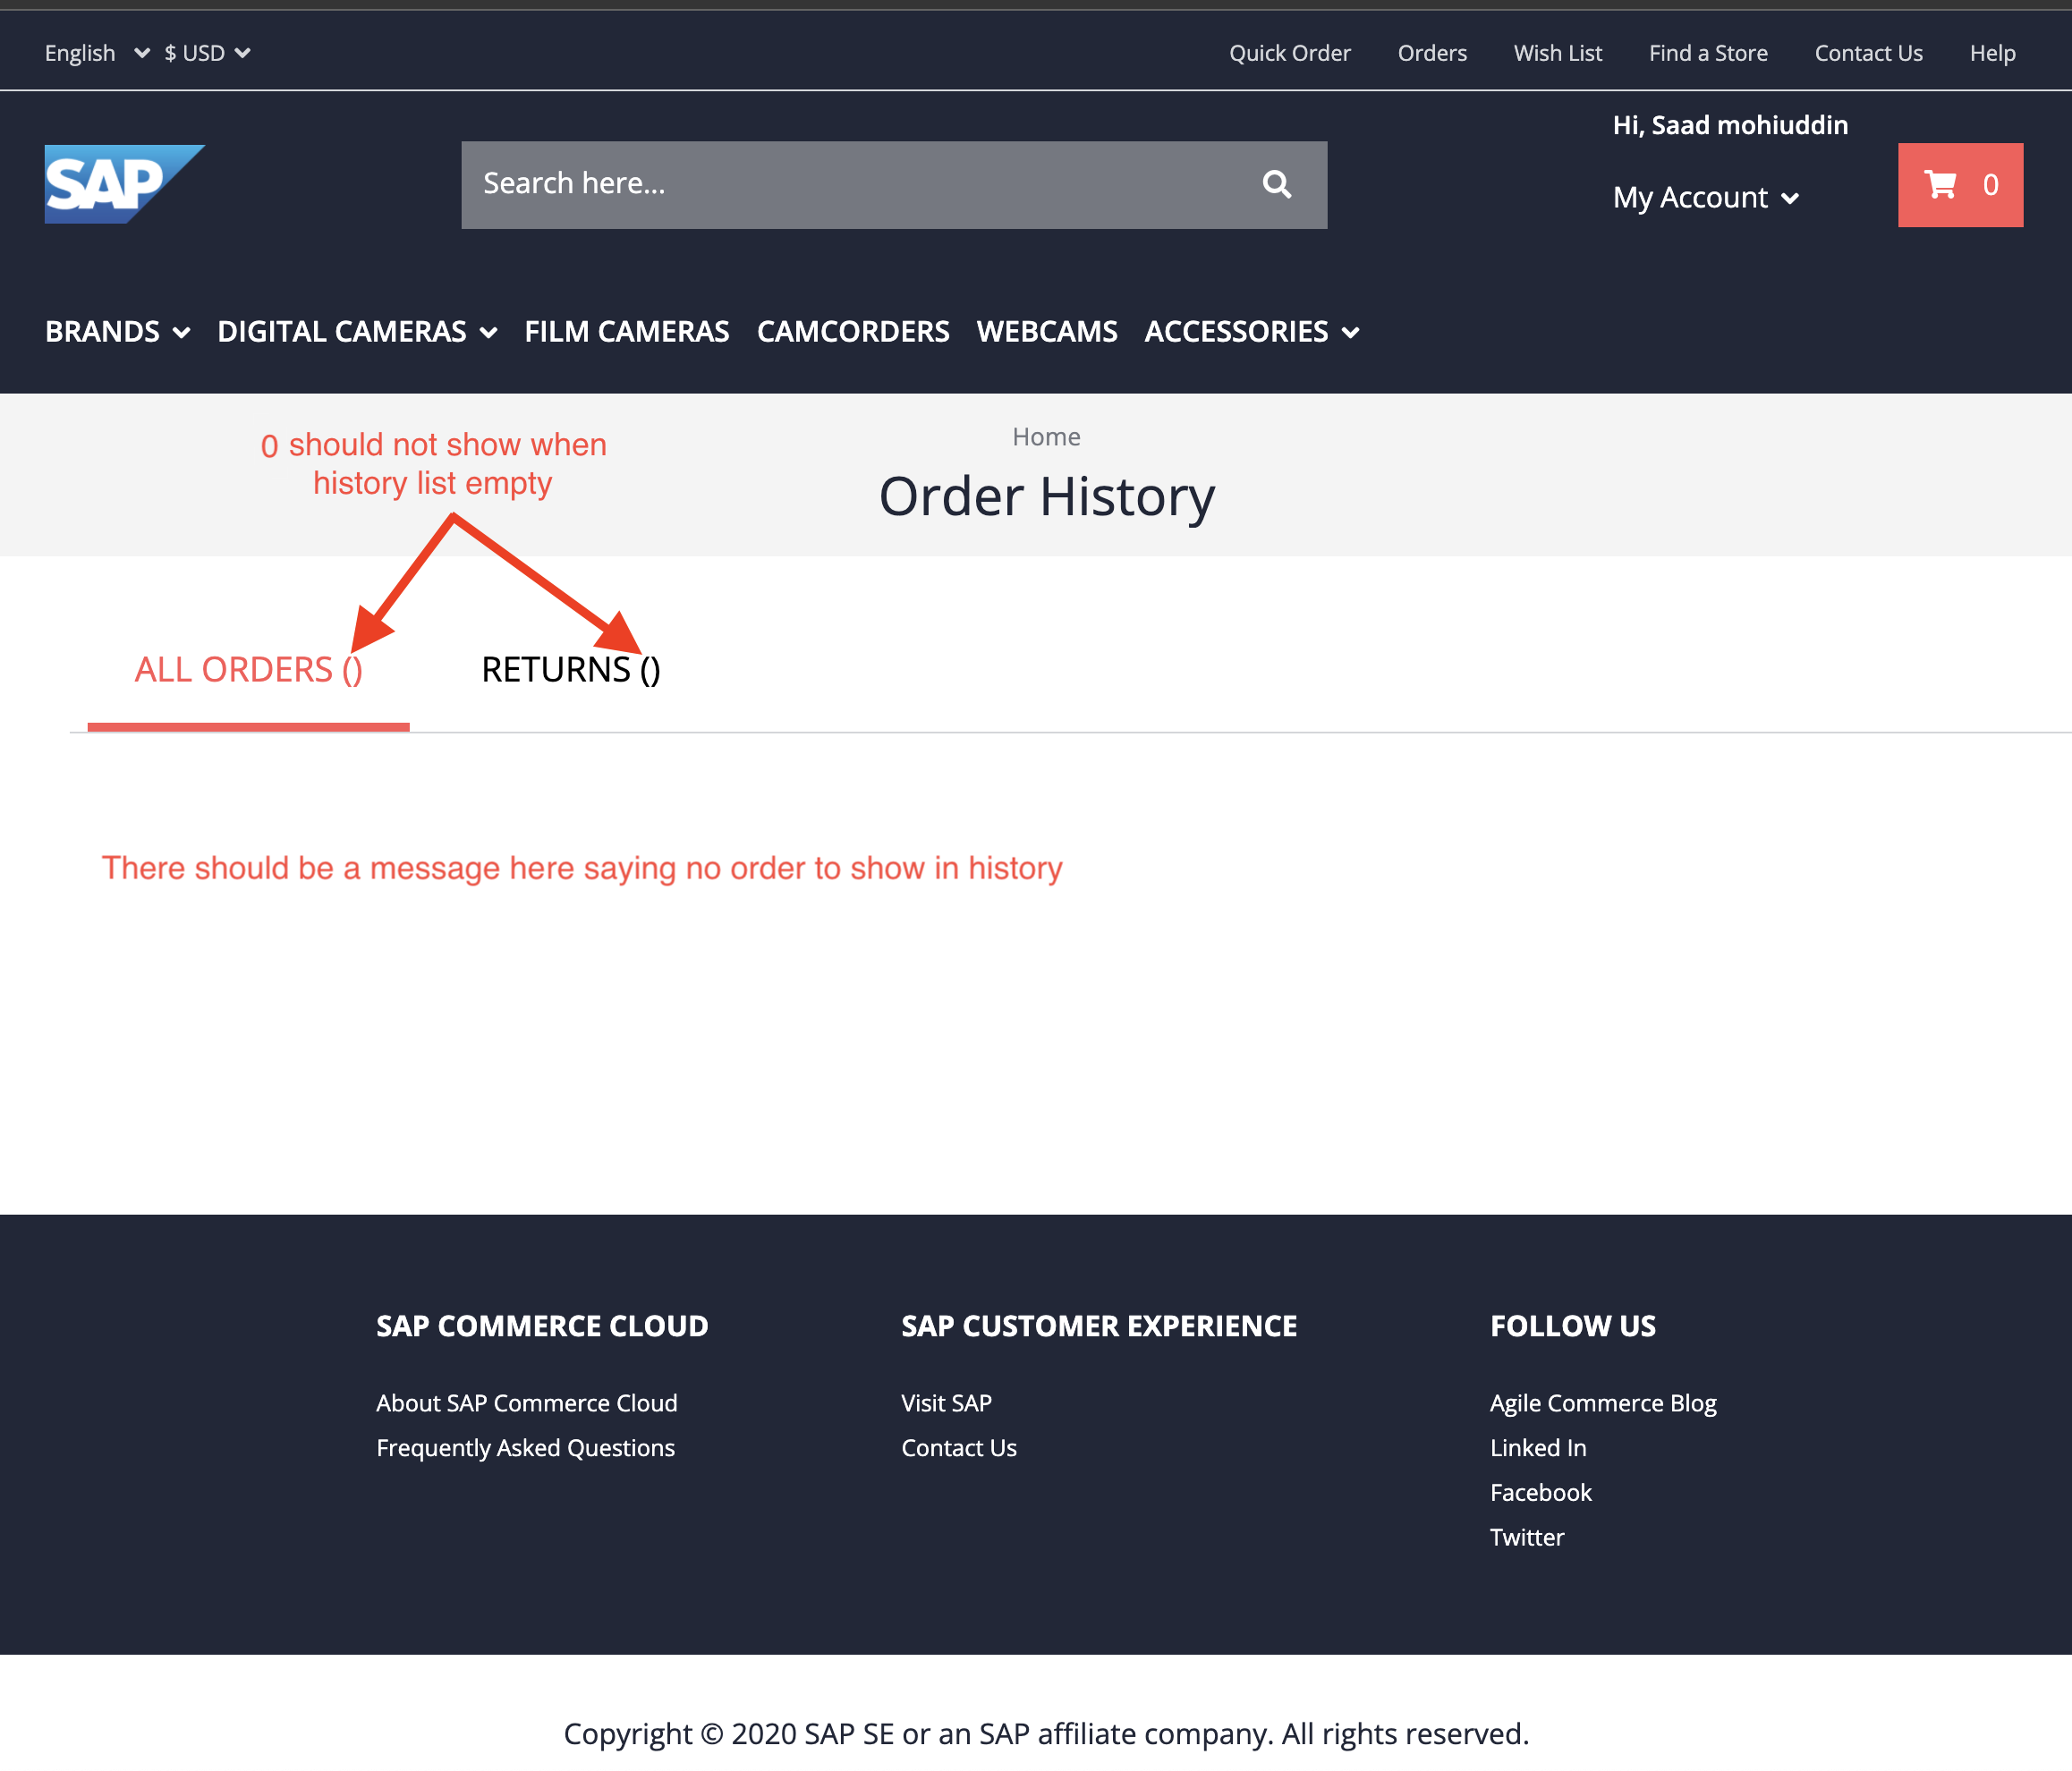
Task: Expand the Accessories menu
Action: (x=1252, y=332)
